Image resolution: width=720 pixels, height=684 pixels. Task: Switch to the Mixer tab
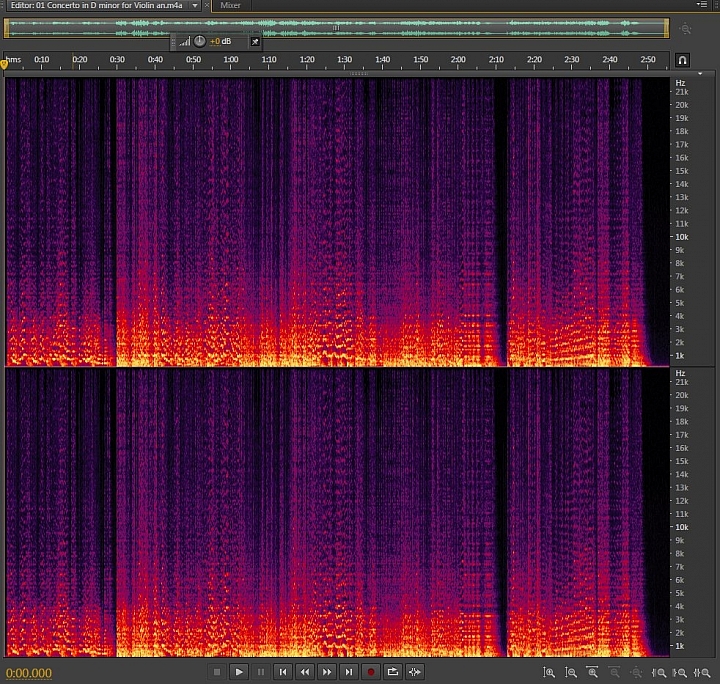click(230, 5)
